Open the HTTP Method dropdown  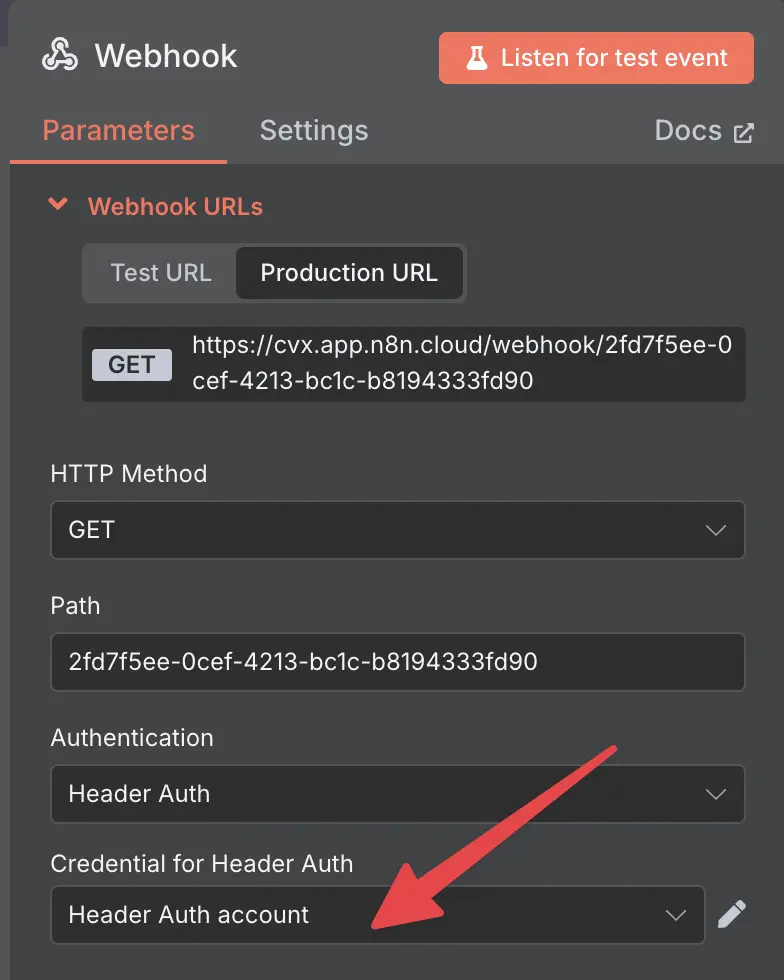click(x=398, y=529)
